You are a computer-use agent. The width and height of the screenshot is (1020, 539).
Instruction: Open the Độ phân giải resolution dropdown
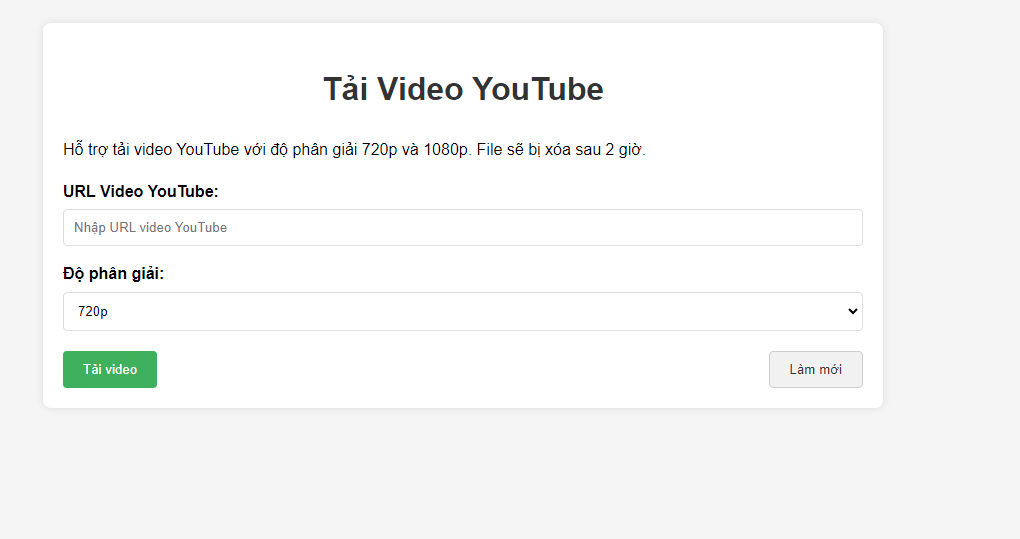(462, 311)
